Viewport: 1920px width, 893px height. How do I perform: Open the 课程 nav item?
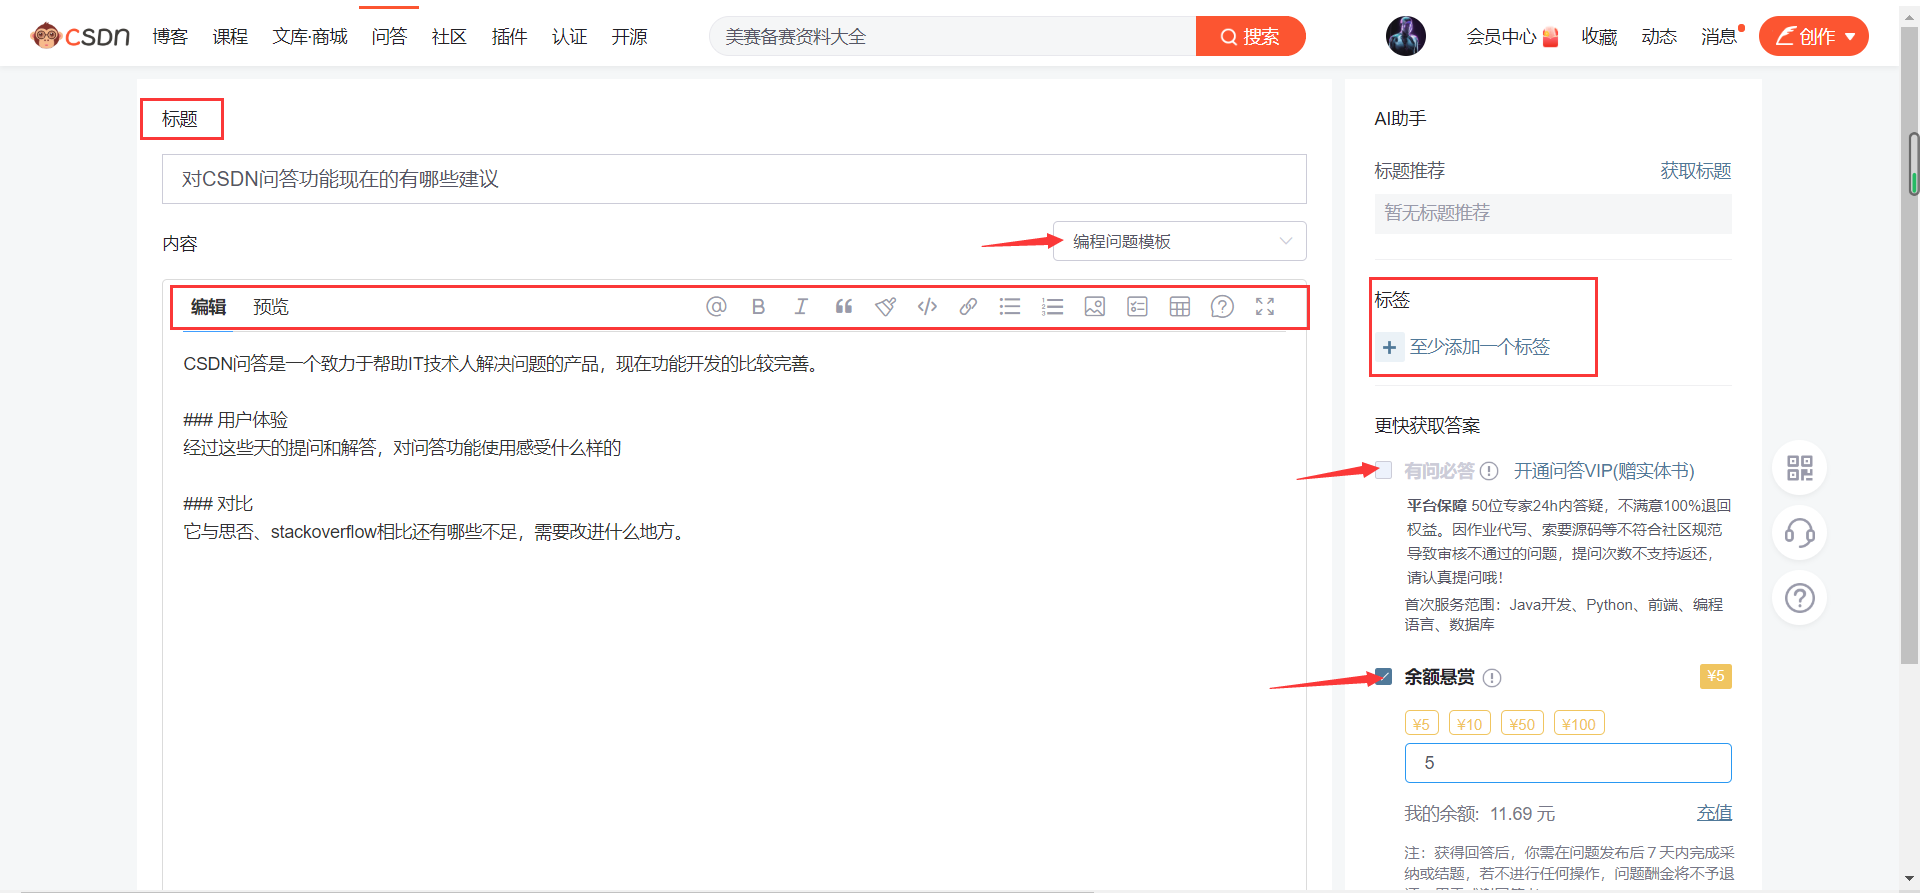point(230,37)
